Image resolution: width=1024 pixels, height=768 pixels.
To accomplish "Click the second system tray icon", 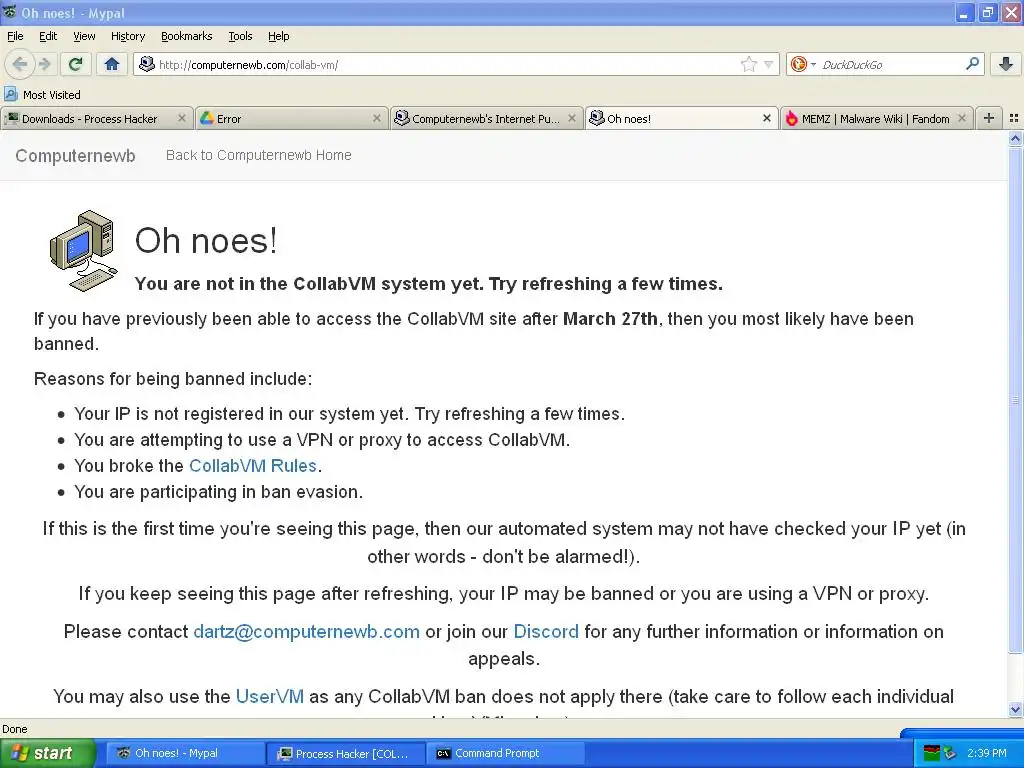I will tap(949, 753).
